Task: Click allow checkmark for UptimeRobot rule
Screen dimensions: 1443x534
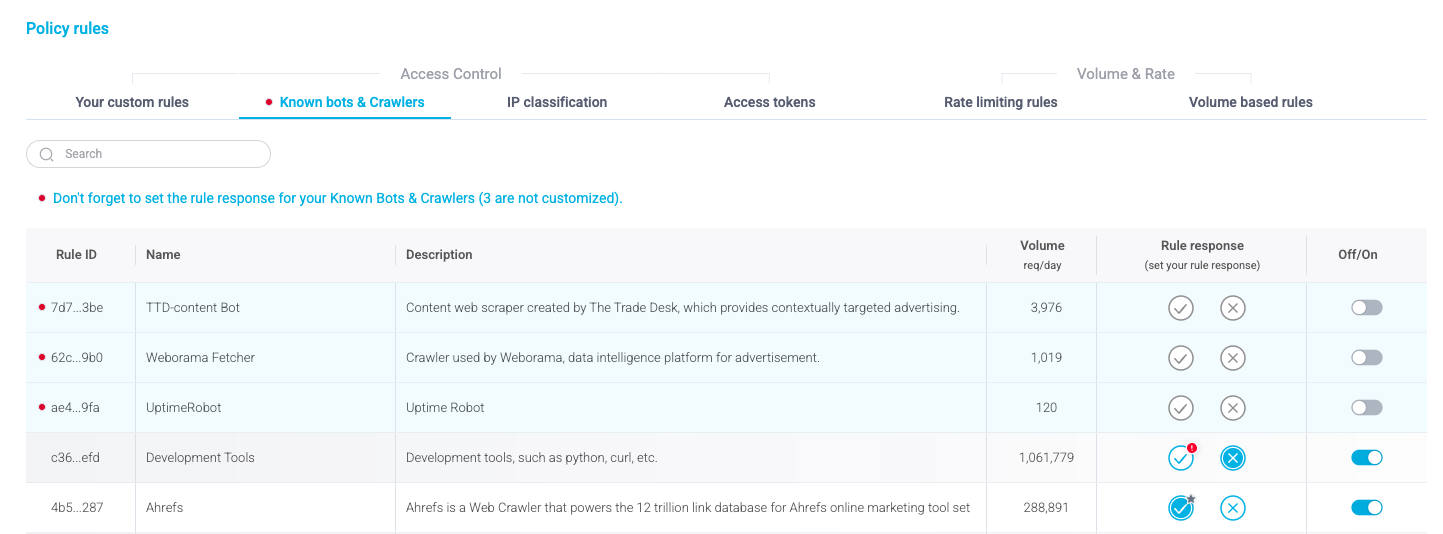Action: [x=1181, y=408]
